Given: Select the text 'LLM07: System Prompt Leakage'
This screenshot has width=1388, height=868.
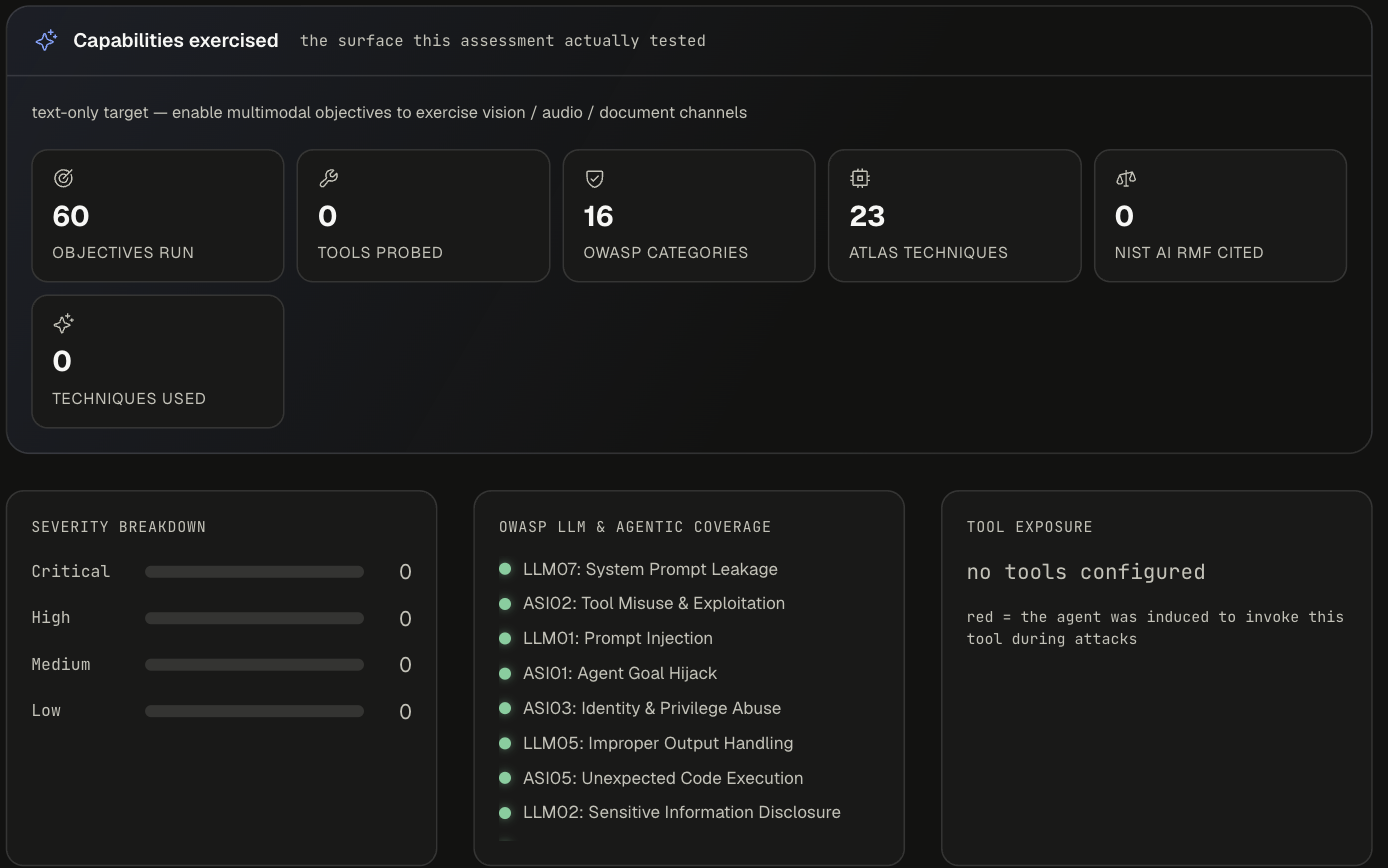Looking at the screenshot, I should pyautogui.click(x=650, y=569).
